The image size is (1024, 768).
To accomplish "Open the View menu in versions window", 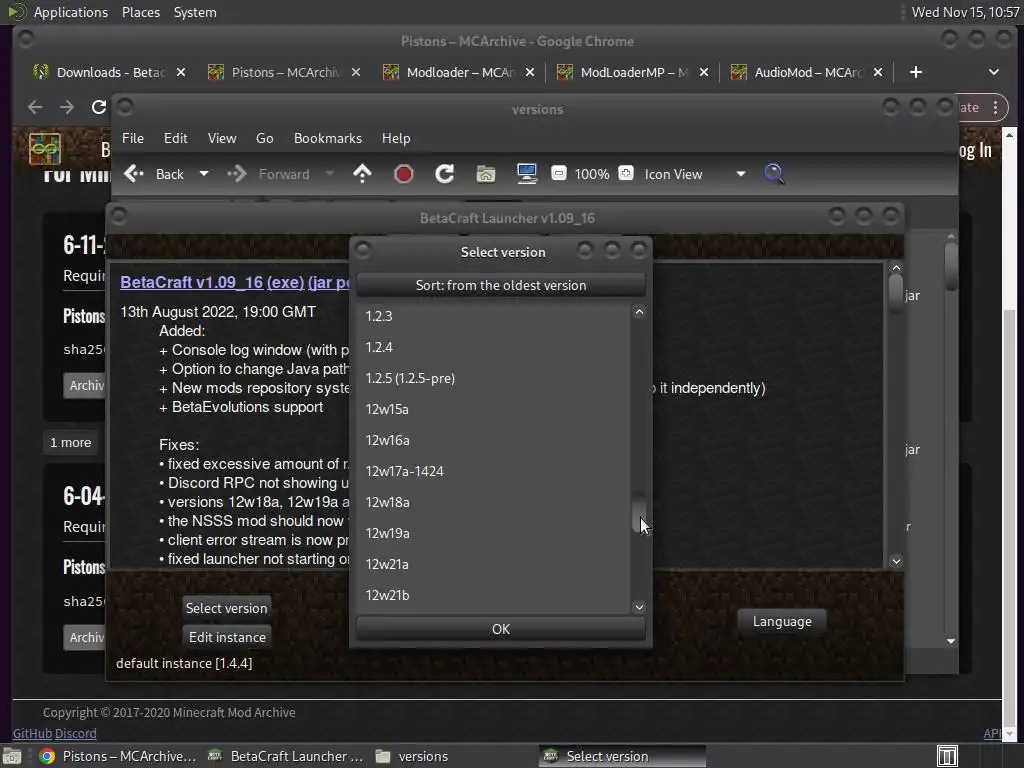I will (222, 138).
